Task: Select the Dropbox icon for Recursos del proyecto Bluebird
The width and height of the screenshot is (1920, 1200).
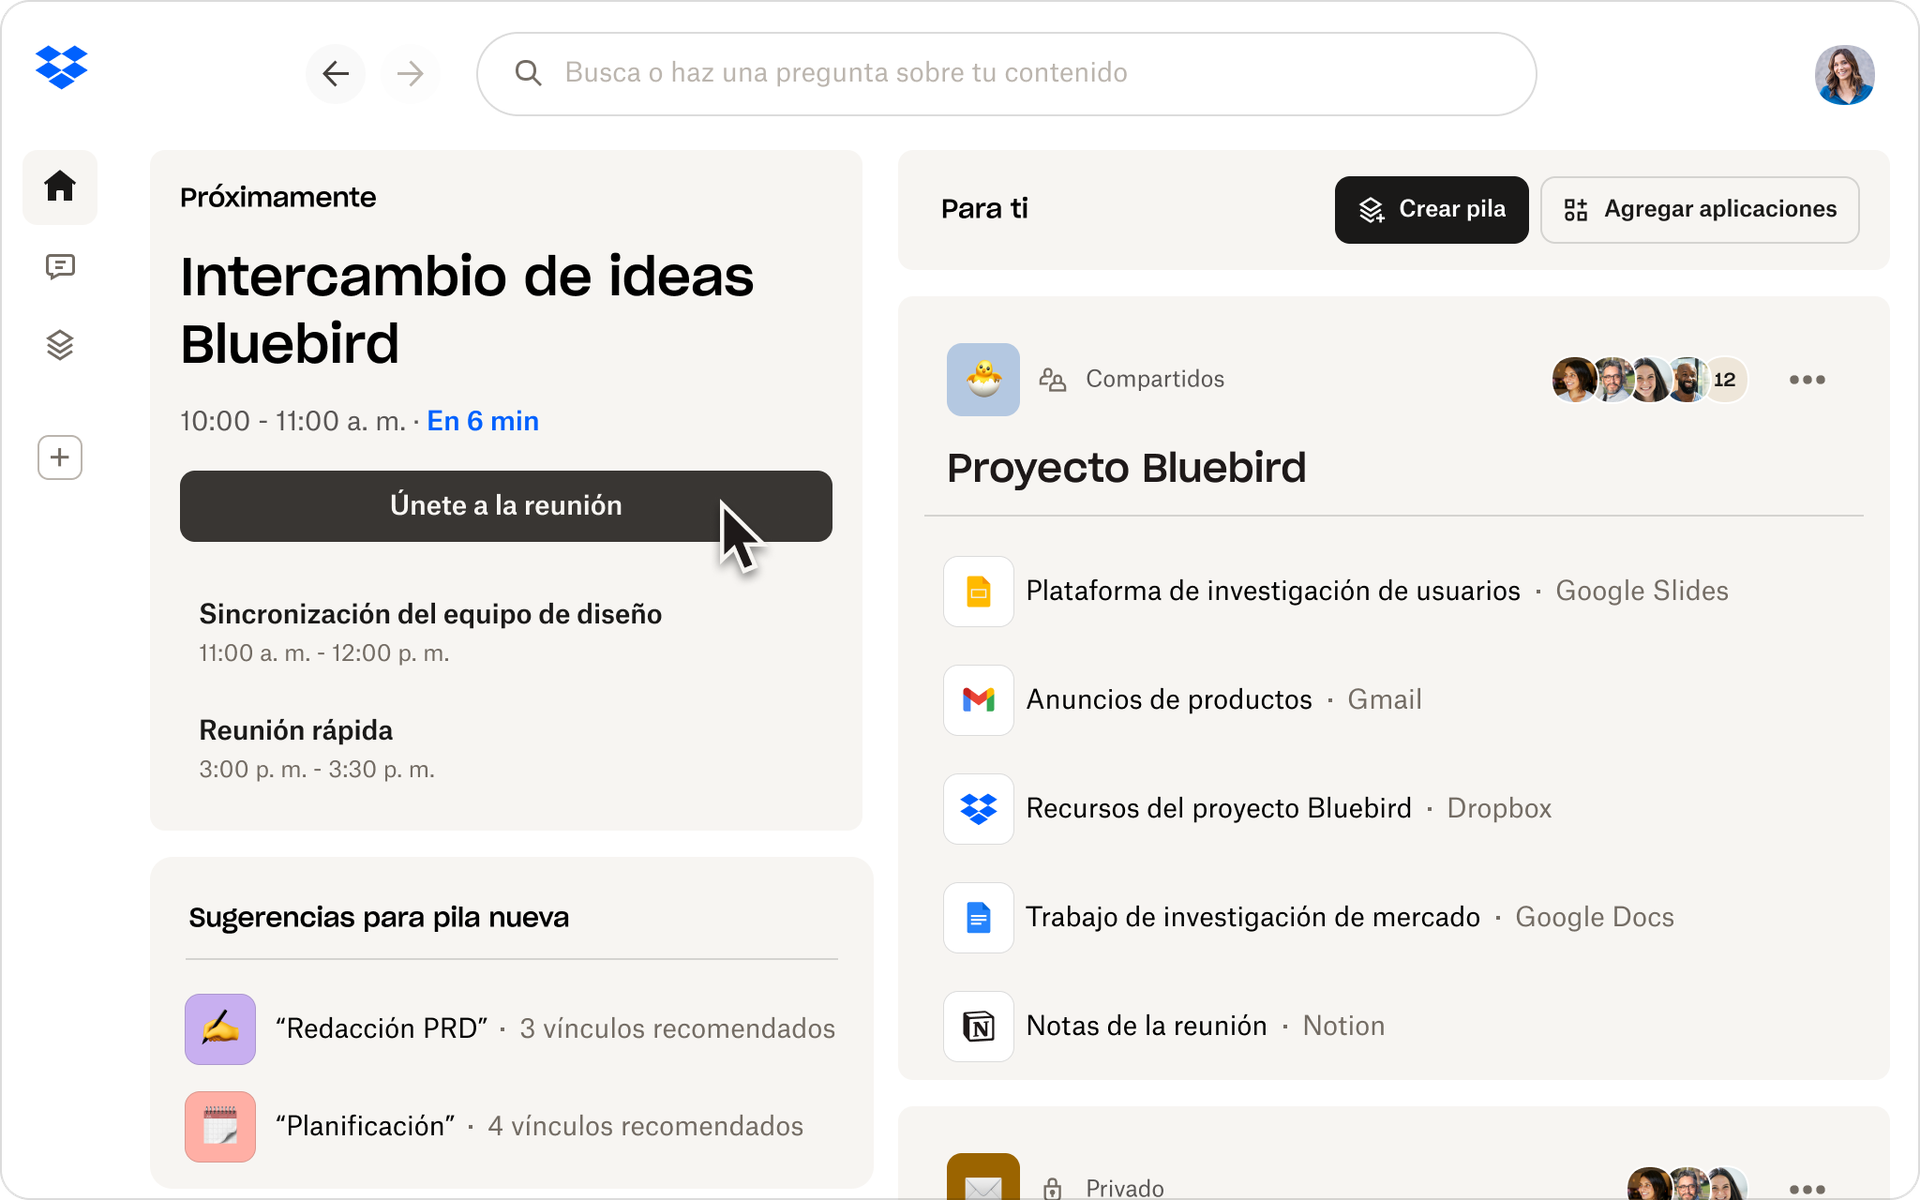Action: click(x=978, y=808)
